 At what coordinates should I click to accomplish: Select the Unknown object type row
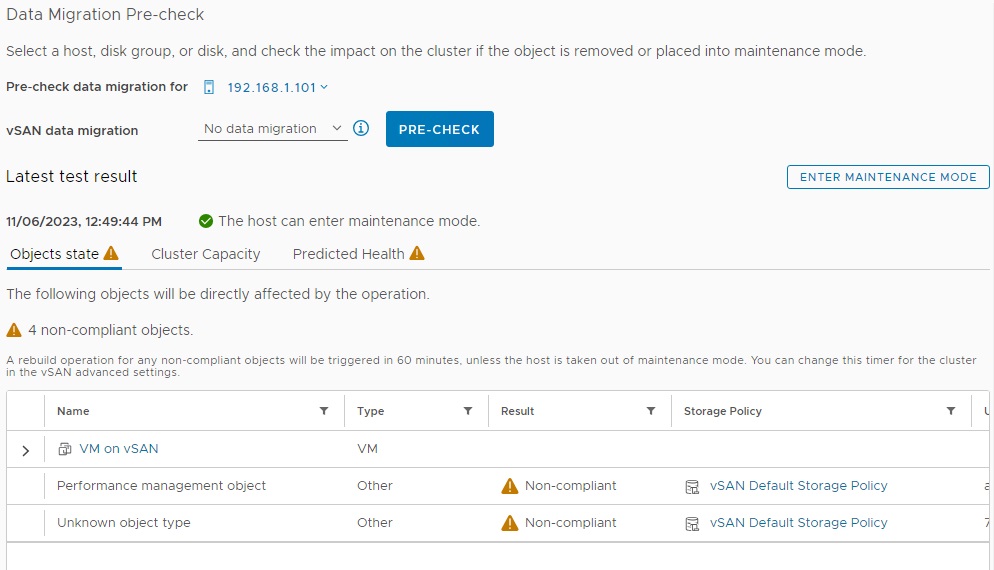pos(123,523)
